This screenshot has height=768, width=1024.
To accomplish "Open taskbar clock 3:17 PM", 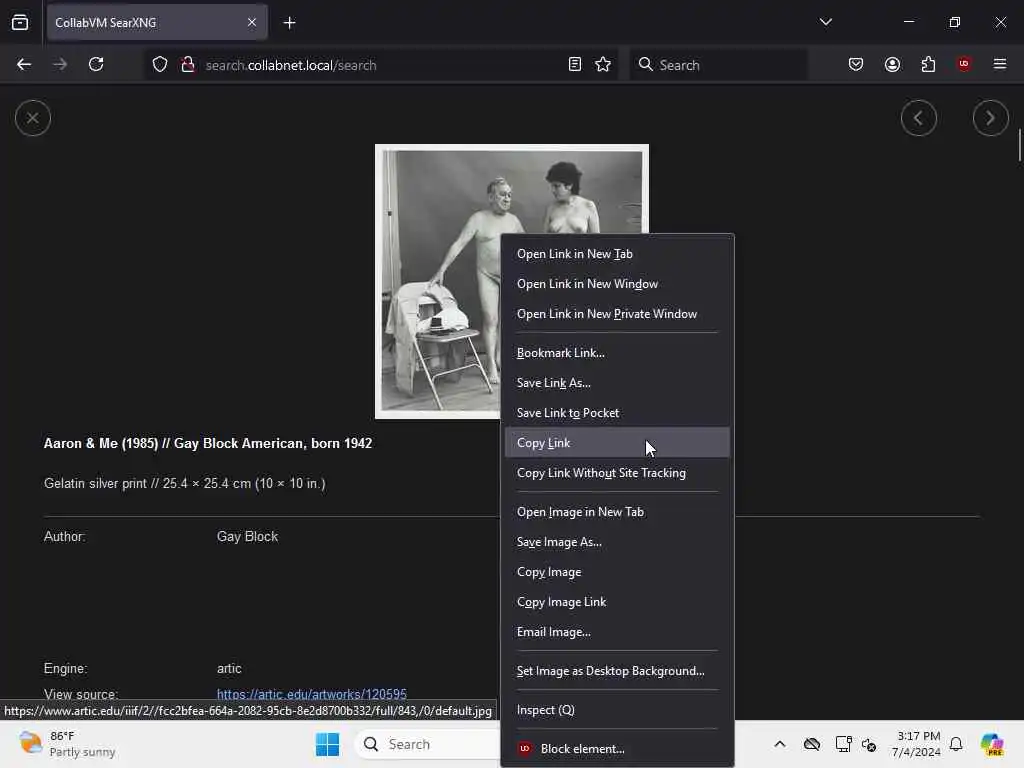I will coord(916,744).
